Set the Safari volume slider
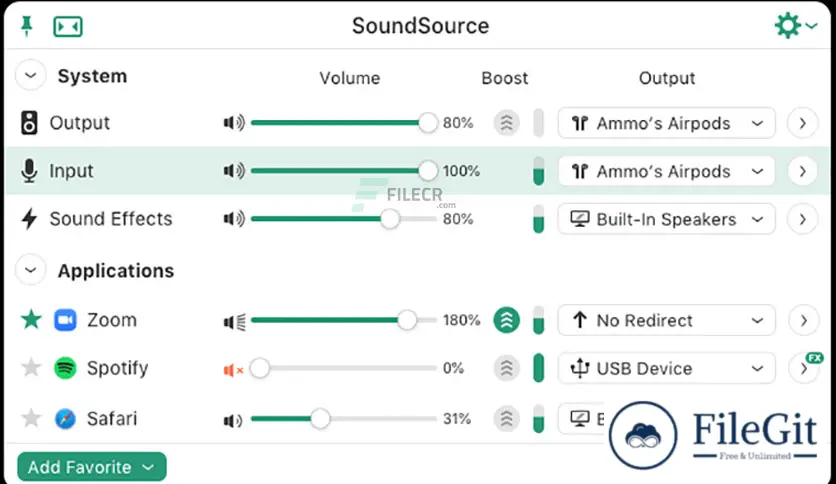The width and height of the screenshot is (836, 484). 344,418
